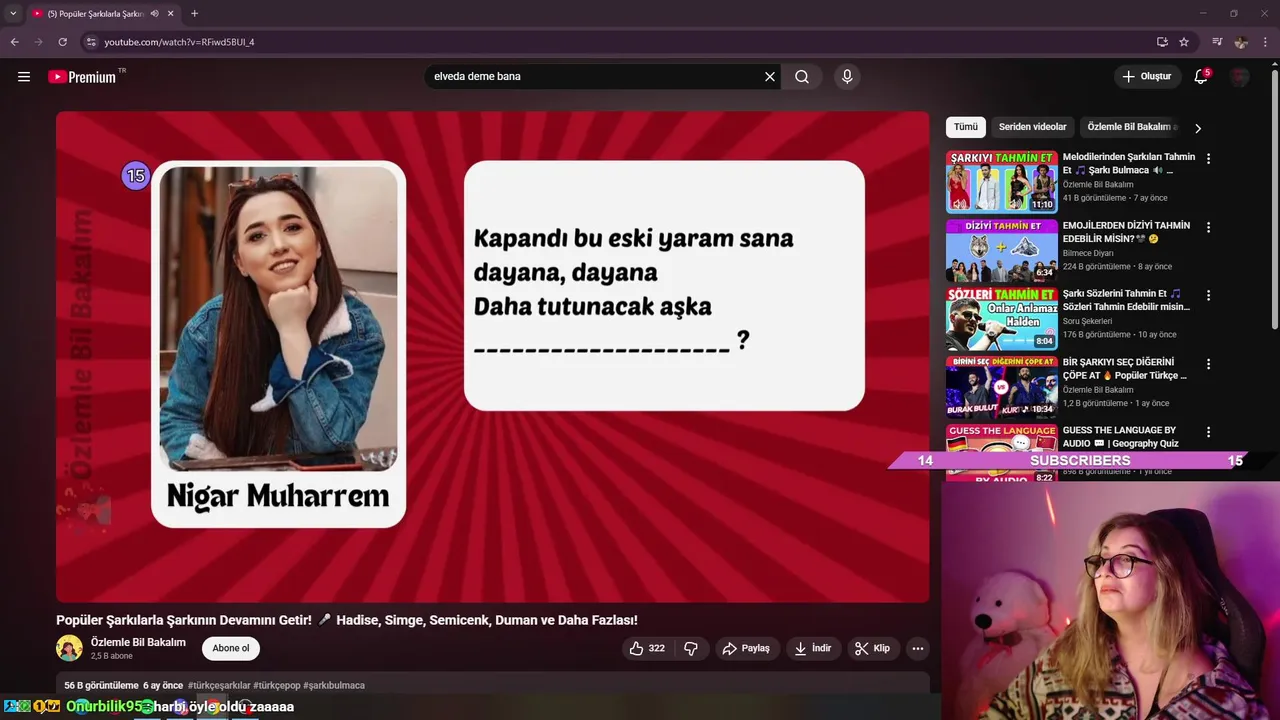Like the video with 322 likes
This screenshot has width=1280, height=720.
(647, 648)
